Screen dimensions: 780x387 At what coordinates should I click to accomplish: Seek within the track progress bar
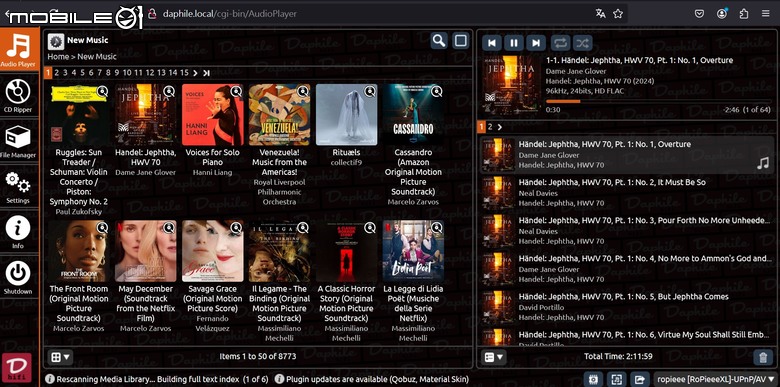pos(659,101)
